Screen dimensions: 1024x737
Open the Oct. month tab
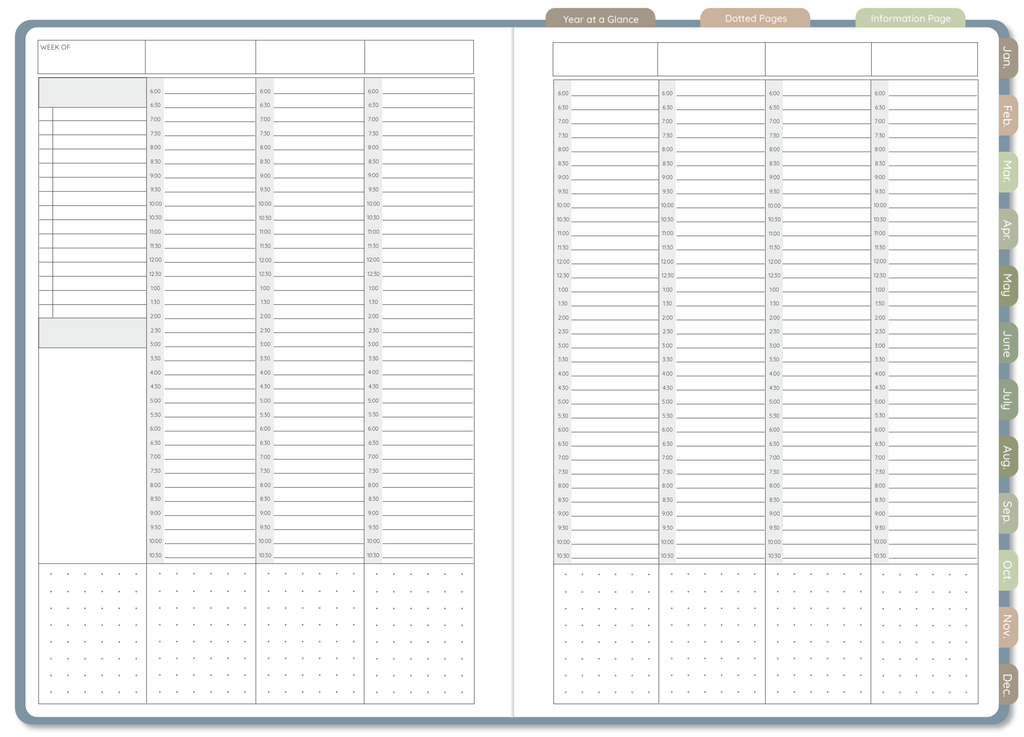point(1007,570)
